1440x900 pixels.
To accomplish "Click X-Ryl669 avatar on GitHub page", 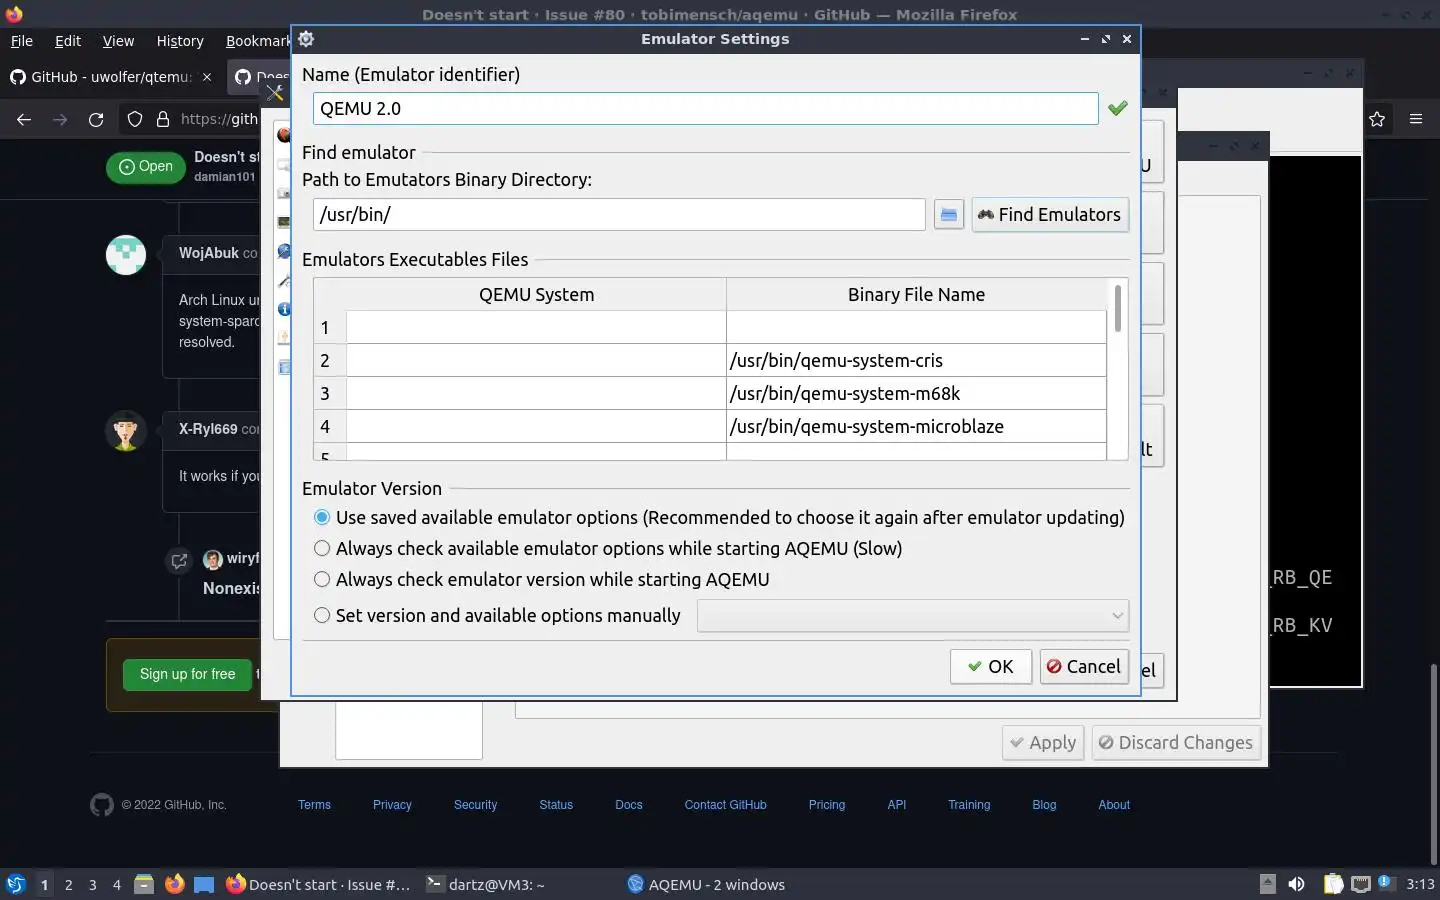I will point(126,431).
